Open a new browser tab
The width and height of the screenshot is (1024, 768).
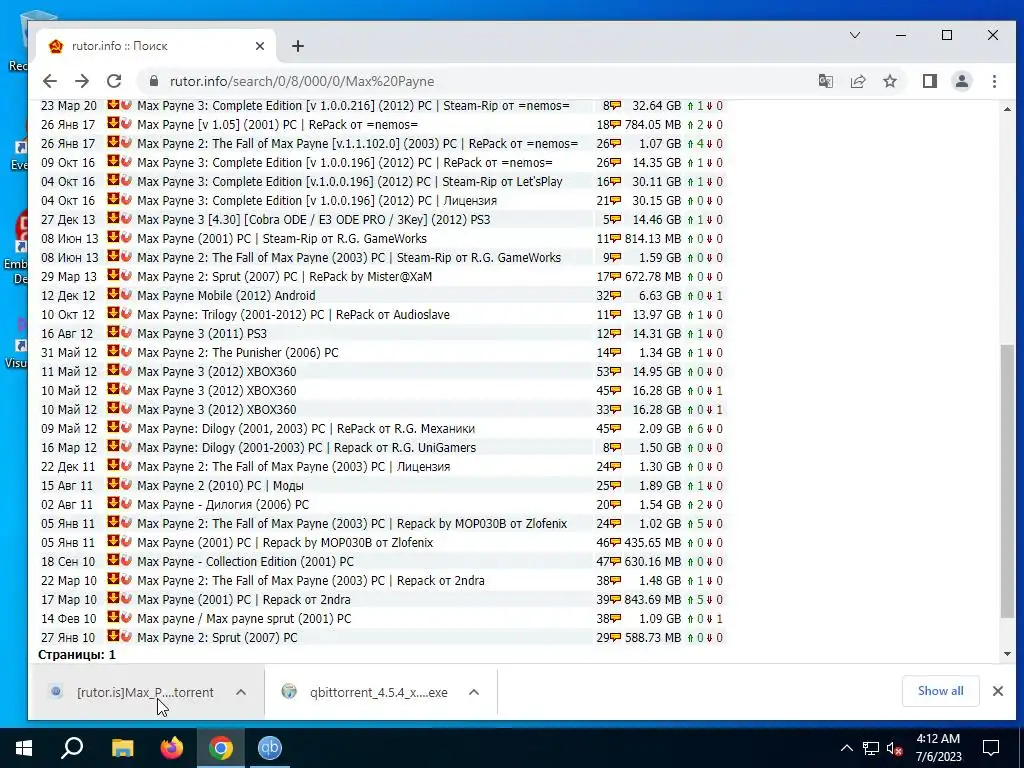298,46
